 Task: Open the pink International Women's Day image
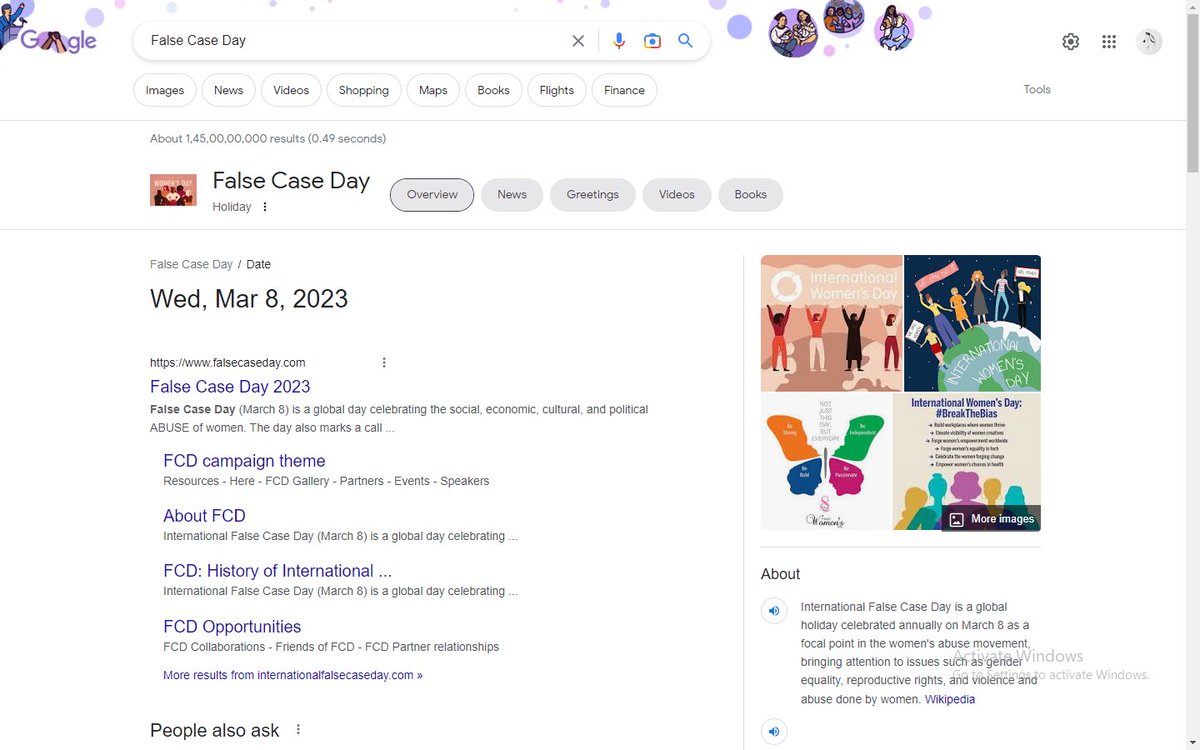[x=832, y=323]
